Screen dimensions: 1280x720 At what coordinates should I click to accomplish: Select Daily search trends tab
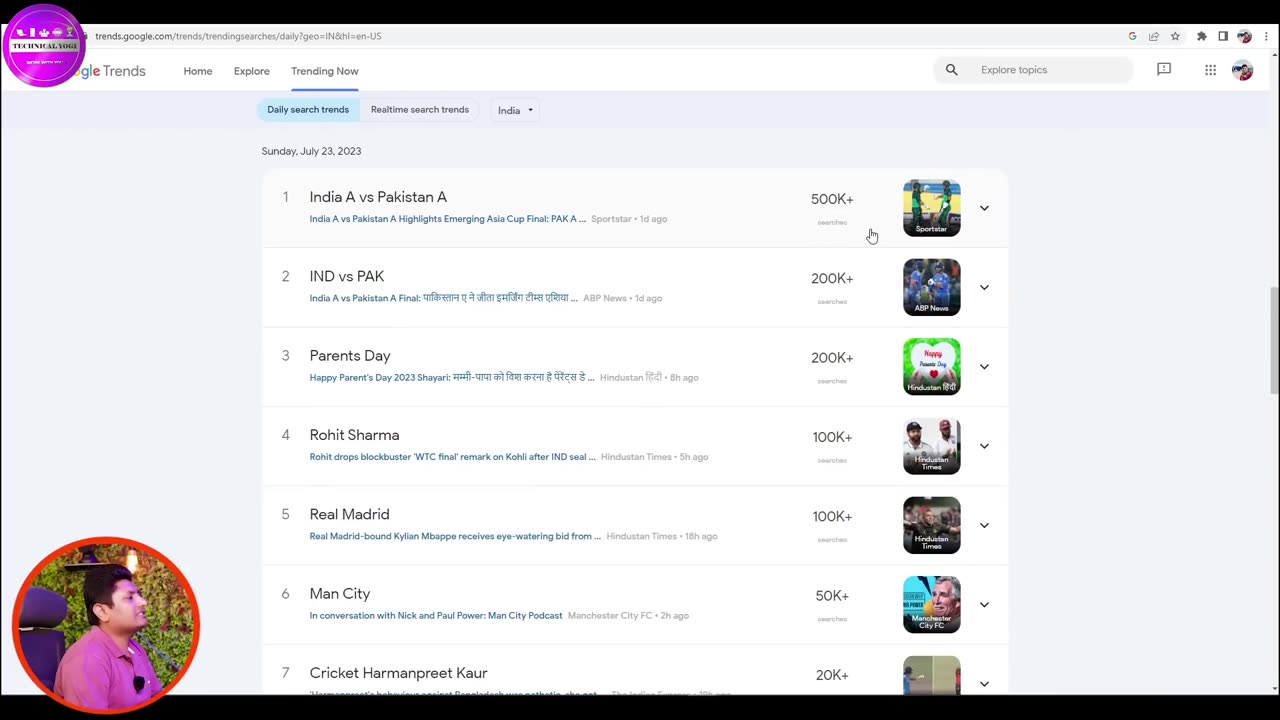308,110
